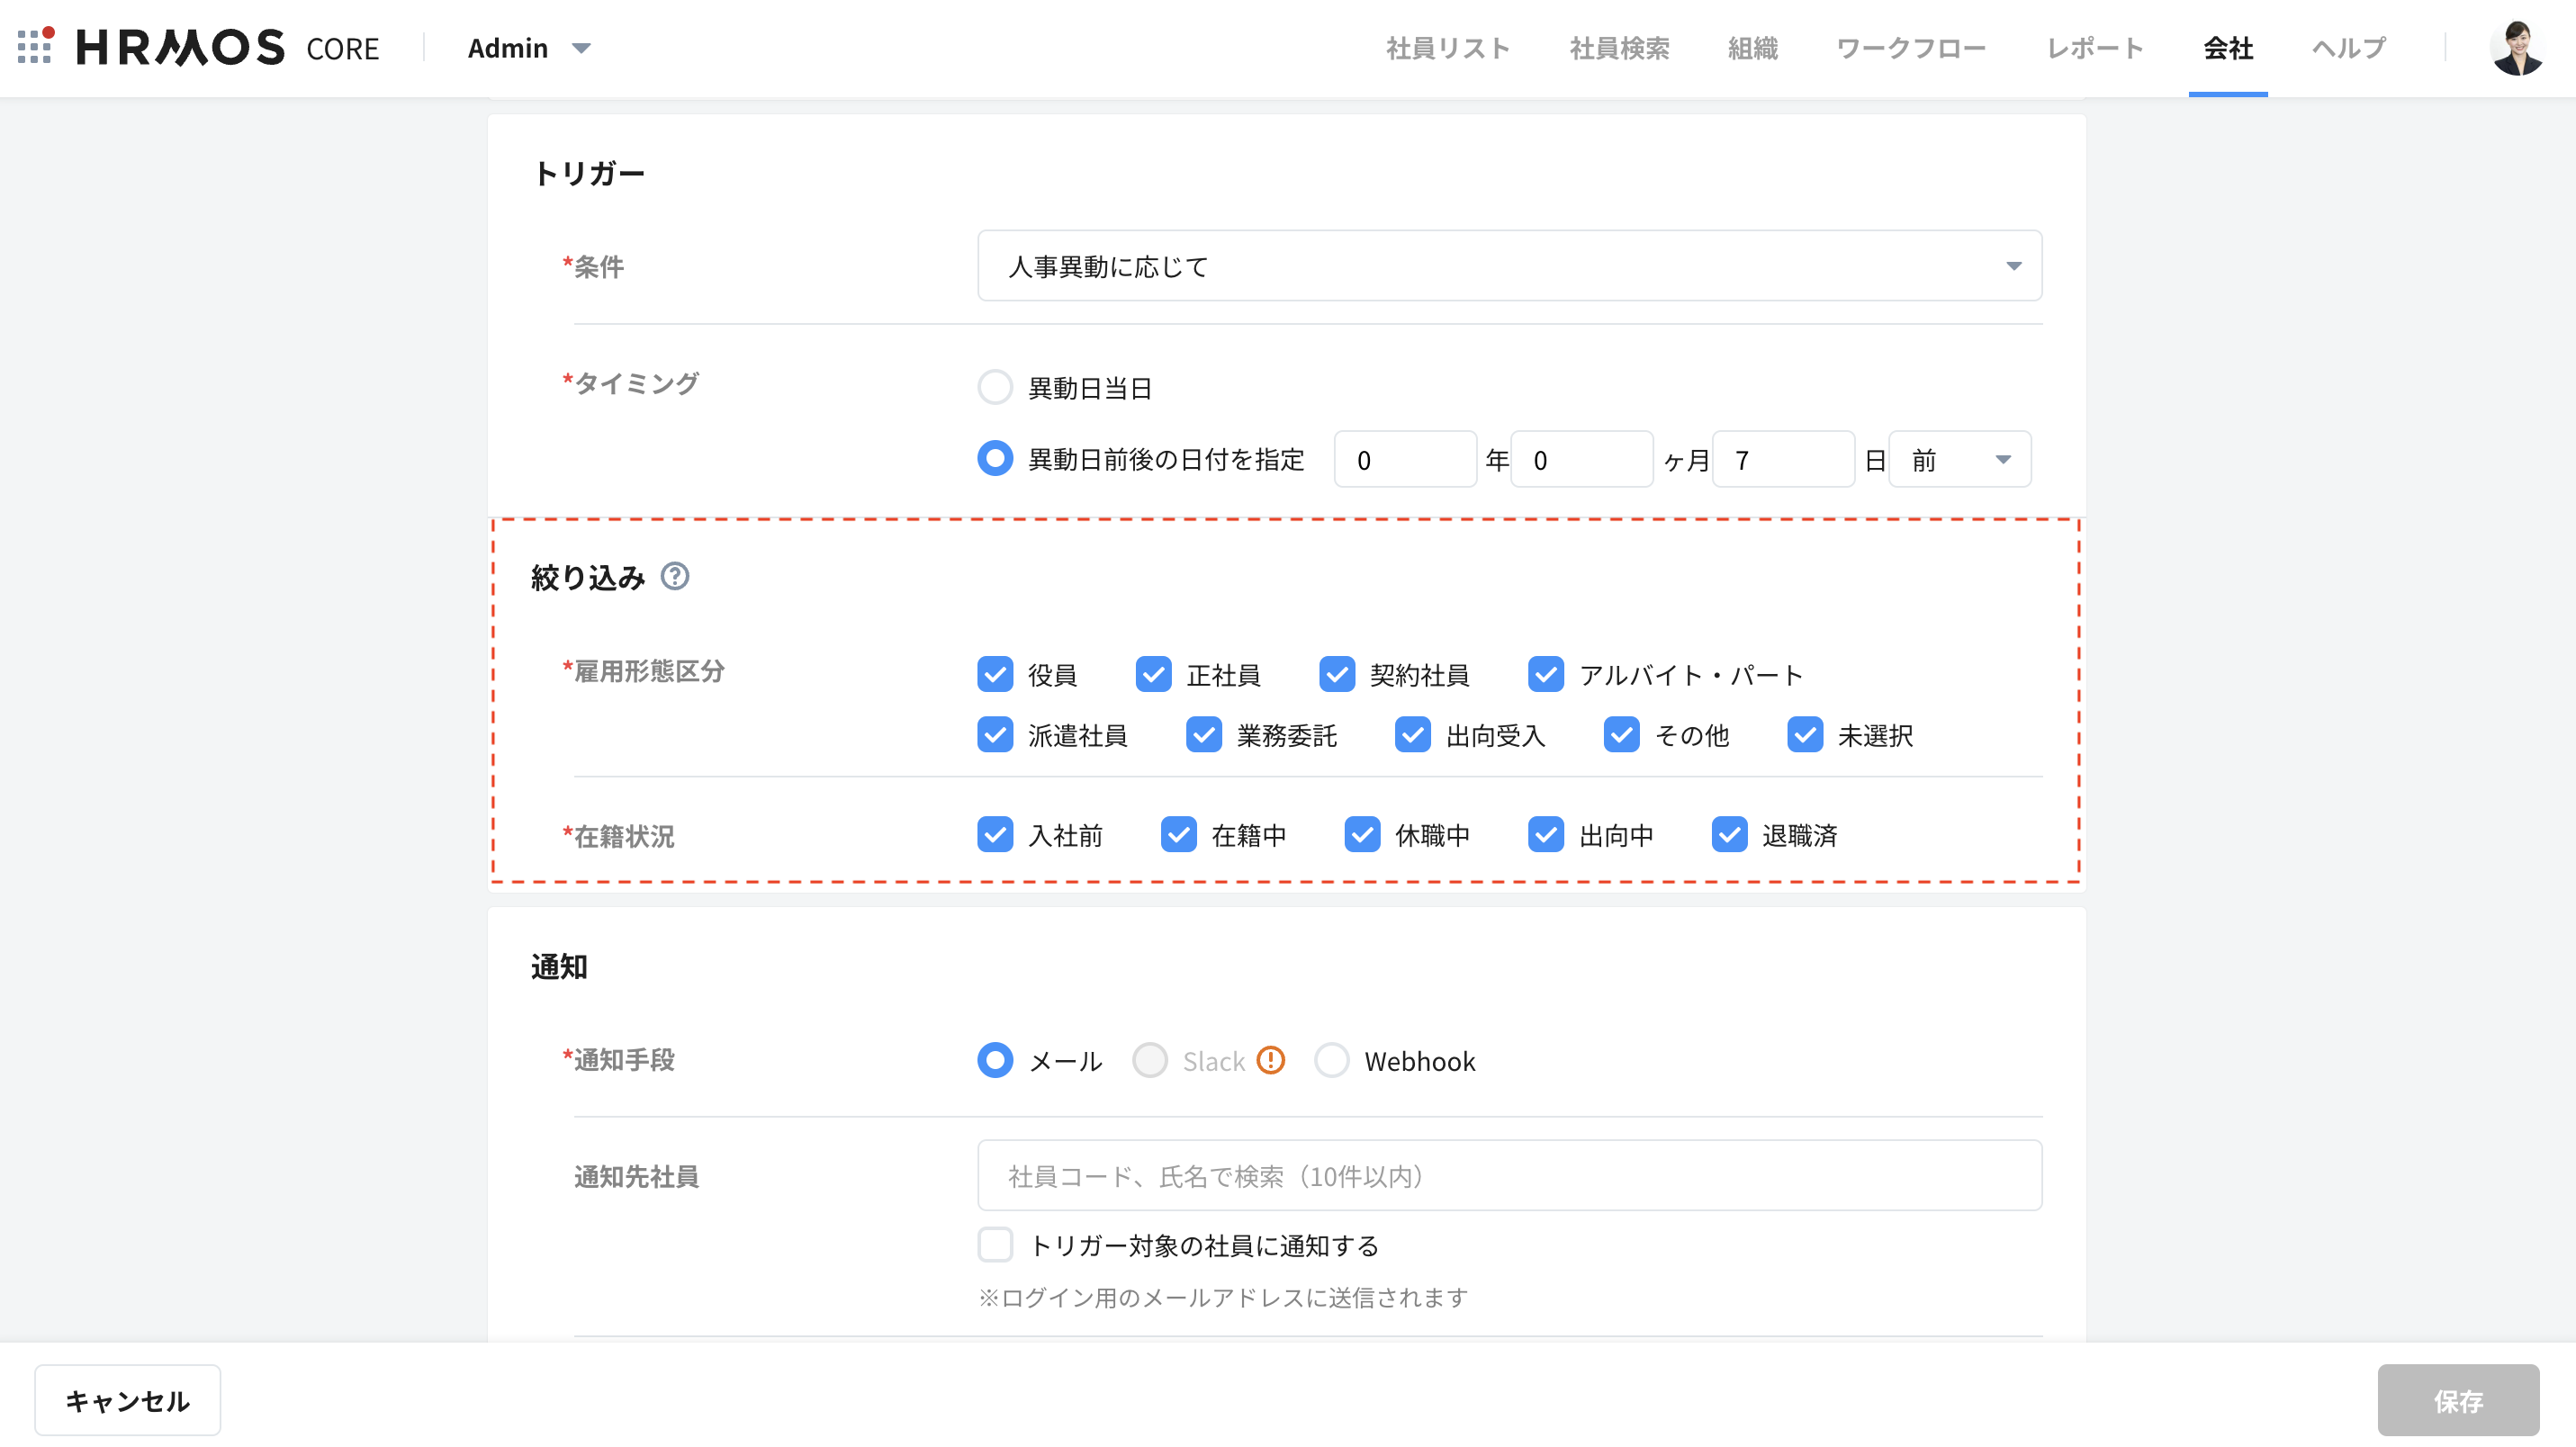Open the apps grid menu icon
This screenshot has width=2576, height=1447.
(35, 46)
